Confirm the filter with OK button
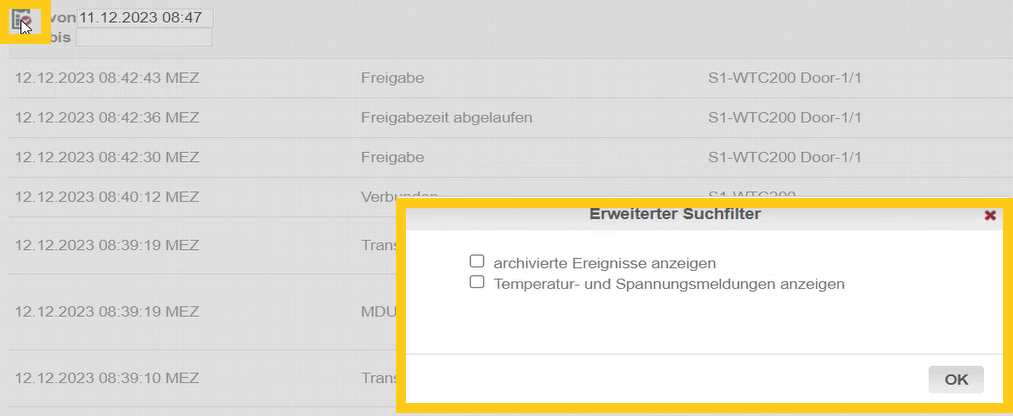Image resolution: width=1013 pixels, height=416 pixels. pos(956,379)
